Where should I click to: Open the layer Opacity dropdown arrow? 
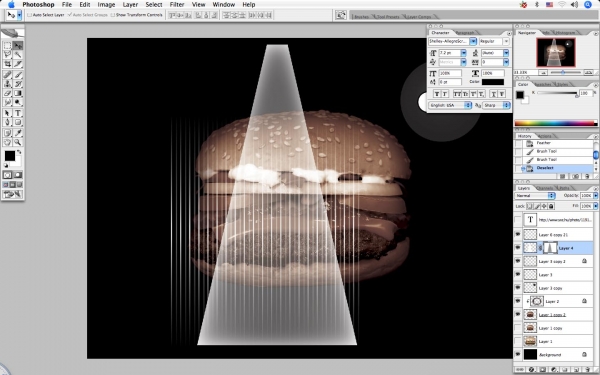pyautogui.click(x=595, y=196)
